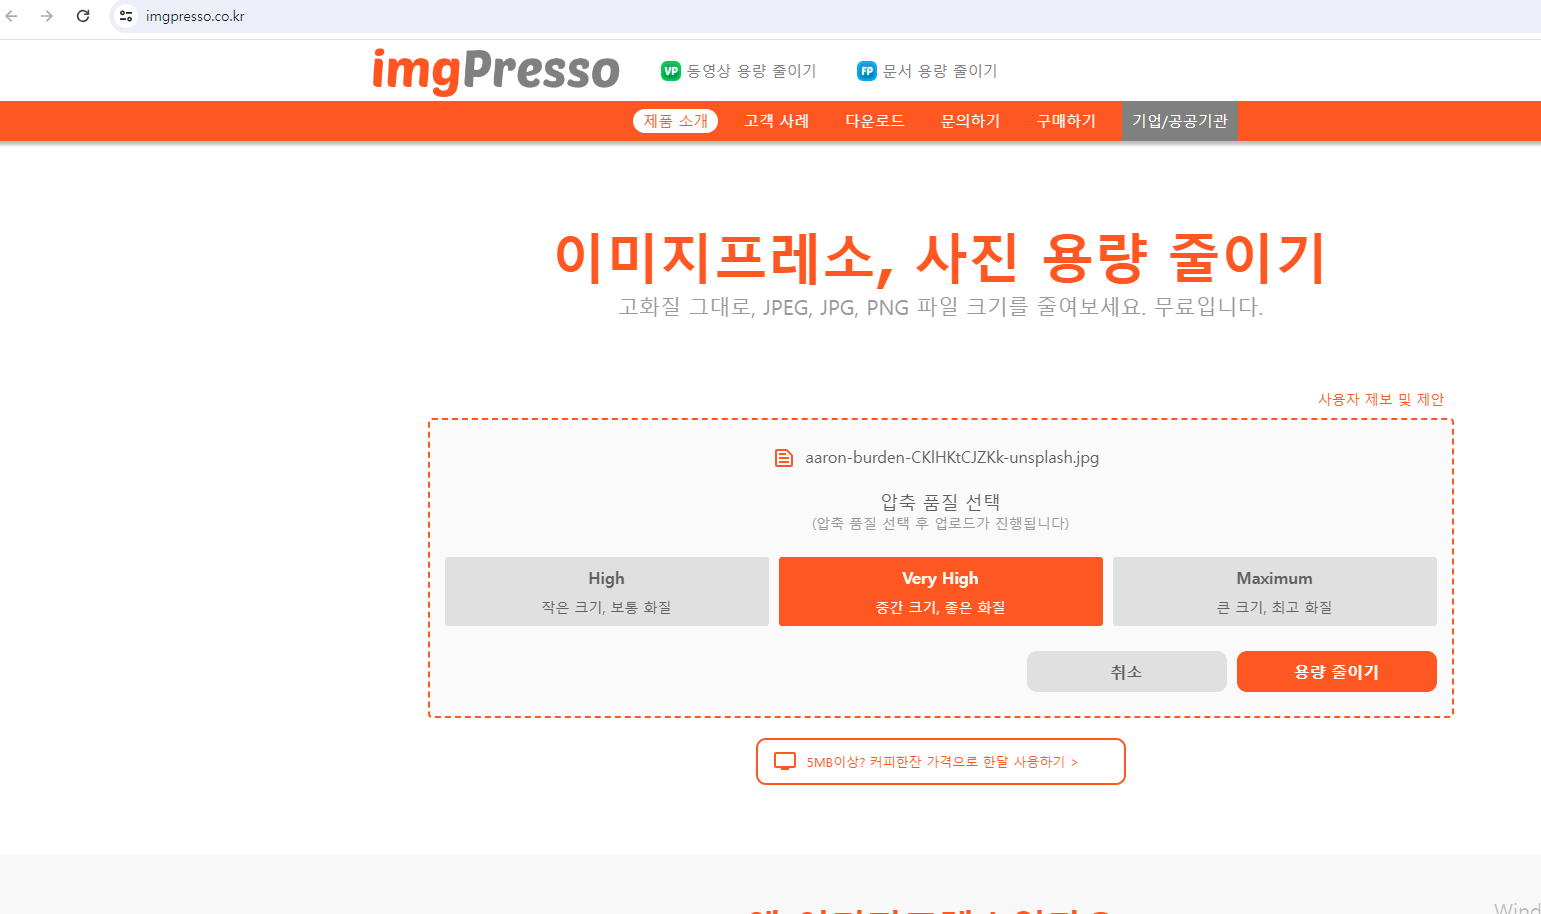
Task: Choose Very High compression quality option
Action: pyautogui.click(x=941, y=592)
